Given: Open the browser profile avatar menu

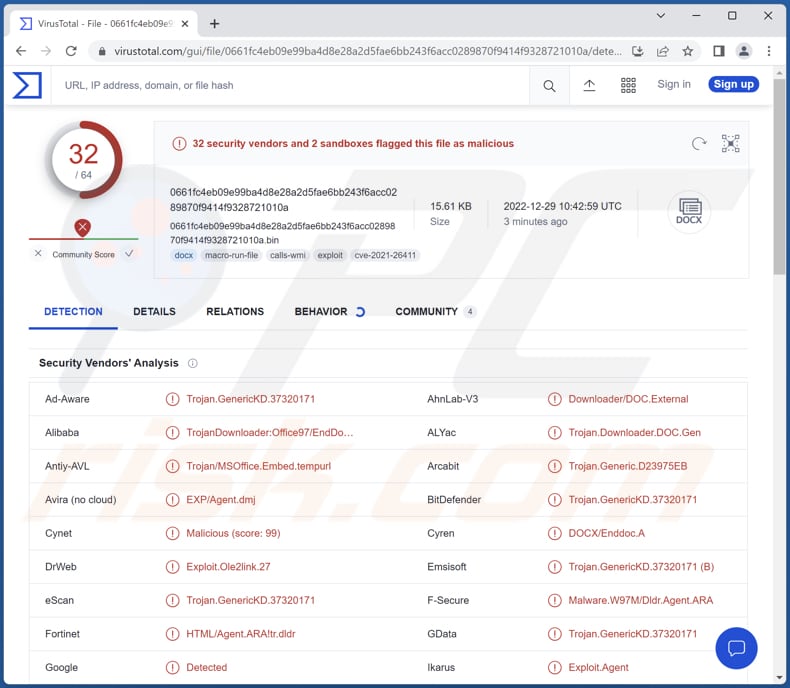Looking at the screenshot, I should 744,51.
